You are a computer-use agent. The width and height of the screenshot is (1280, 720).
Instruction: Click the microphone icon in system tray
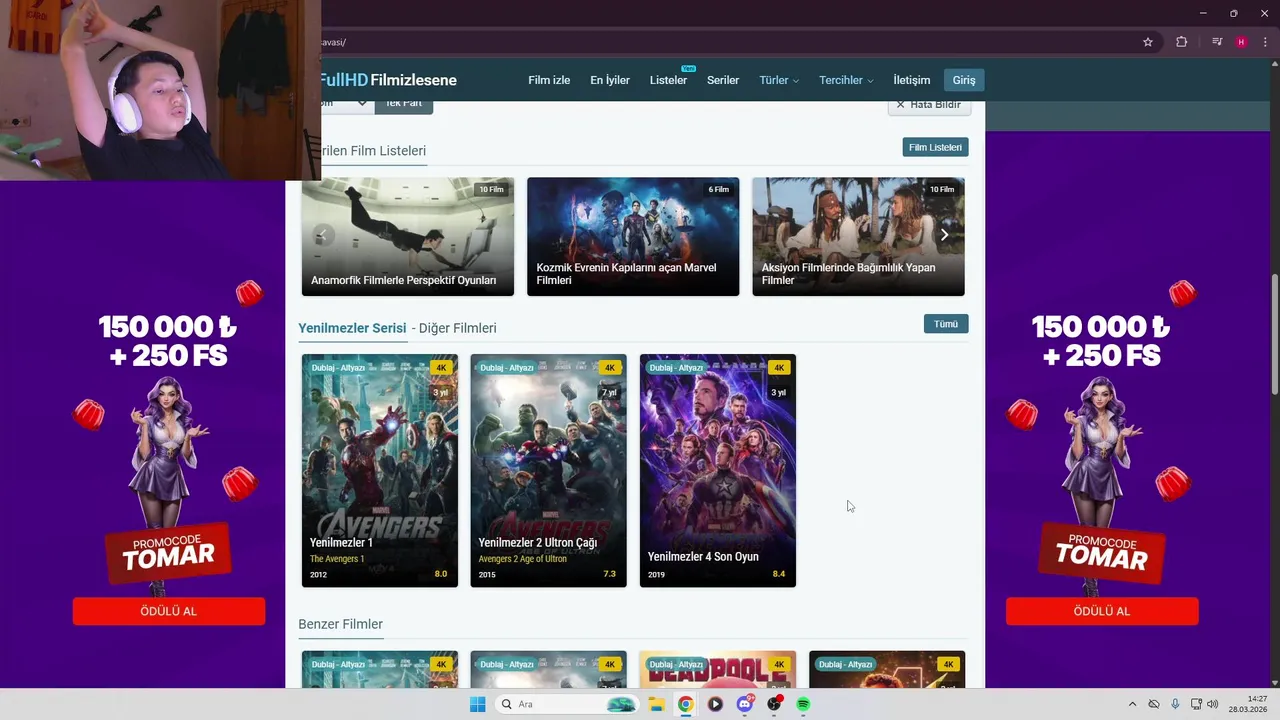[x=1175, y=704]
